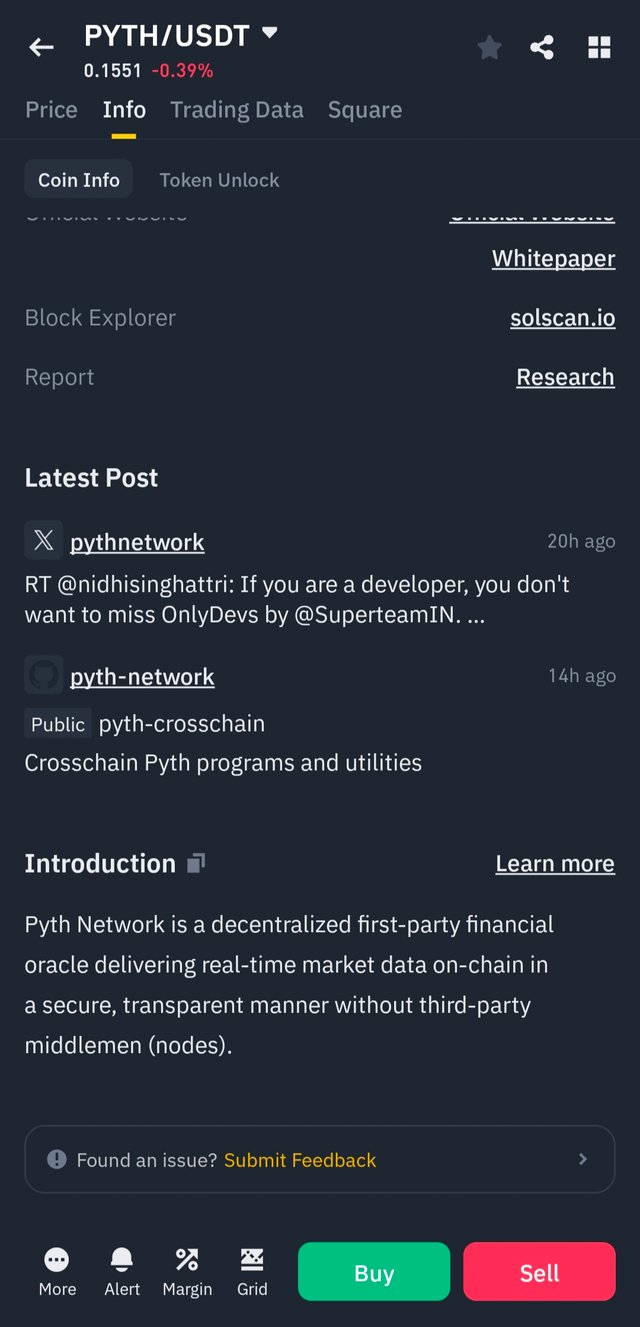Switch to the Price tab
This screenshot has height=1327, width=640.
tap(51, 110)
